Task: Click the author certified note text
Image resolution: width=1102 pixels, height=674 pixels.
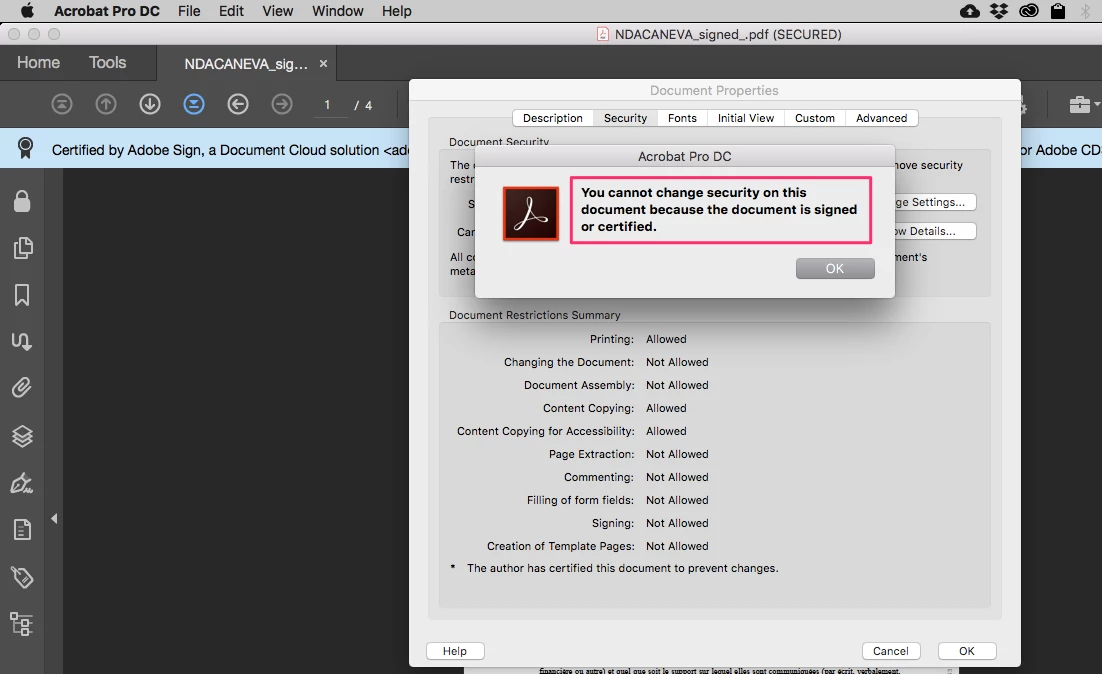Action: pyautogui.click(x=623, y=568)
